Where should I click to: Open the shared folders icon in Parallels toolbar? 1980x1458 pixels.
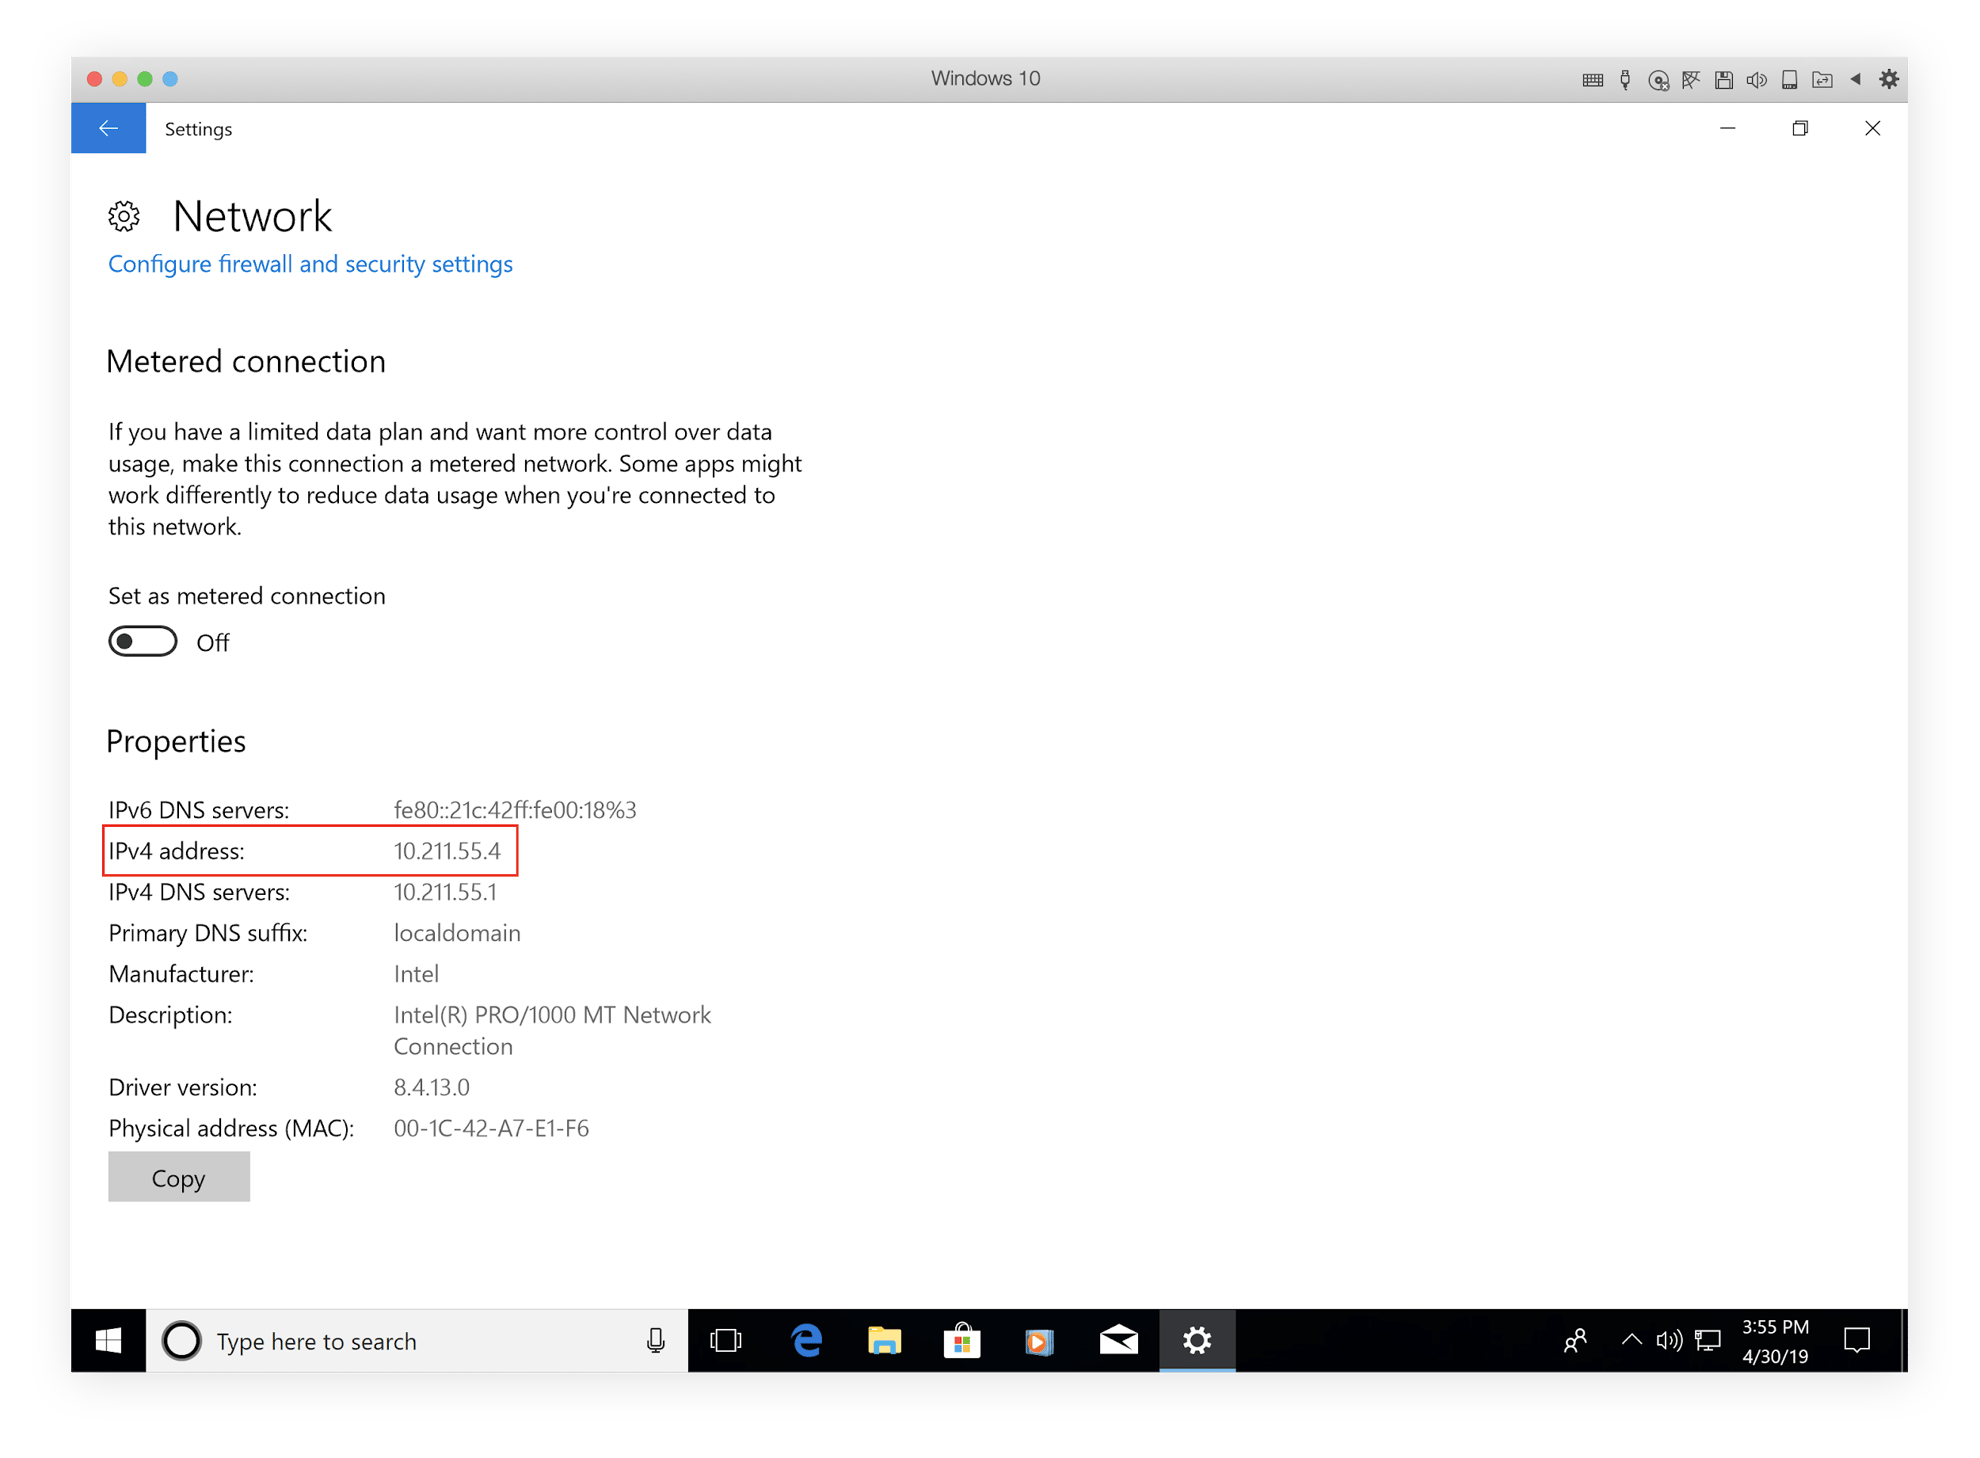(1823, 80)
